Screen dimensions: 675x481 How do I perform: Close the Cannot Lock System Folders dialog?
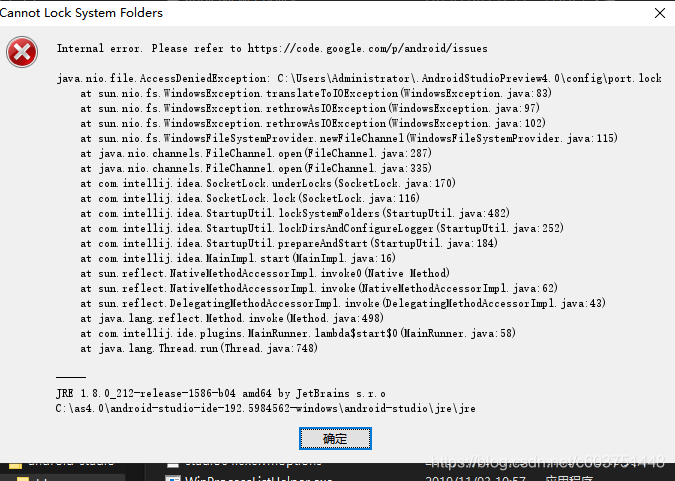click(x=660, y=13)
